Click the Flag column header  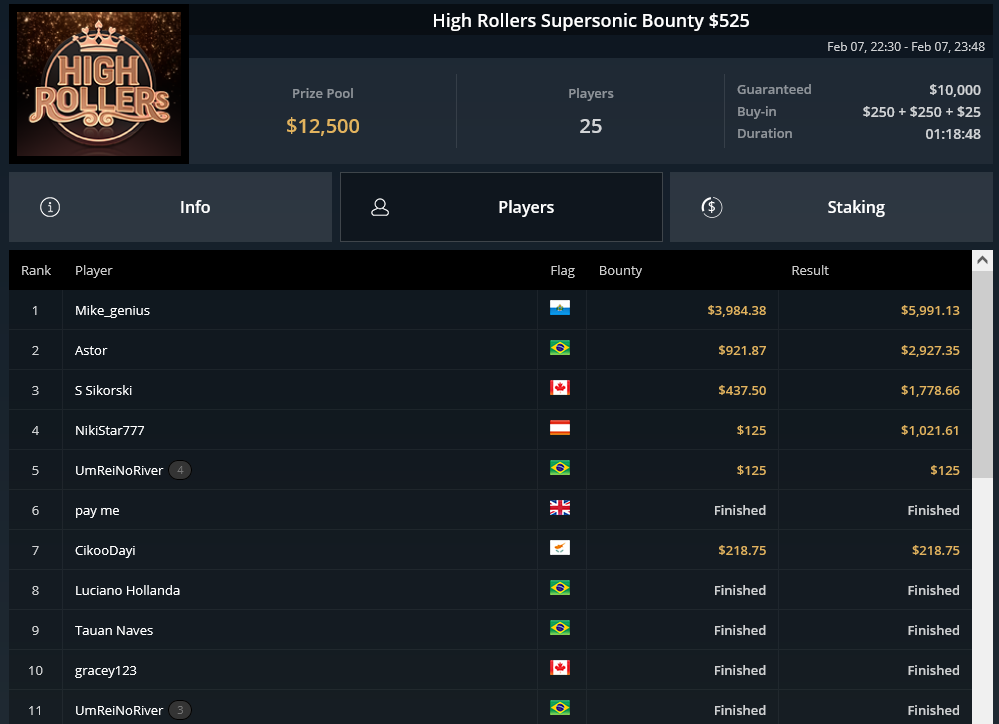(563, 270)
